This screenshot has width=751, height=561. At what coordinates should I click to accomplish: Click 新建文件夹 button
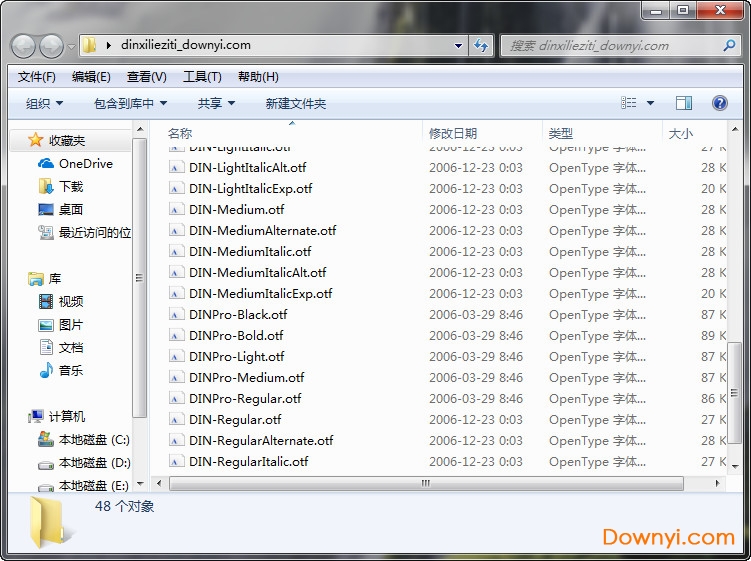tap(296, 103)
